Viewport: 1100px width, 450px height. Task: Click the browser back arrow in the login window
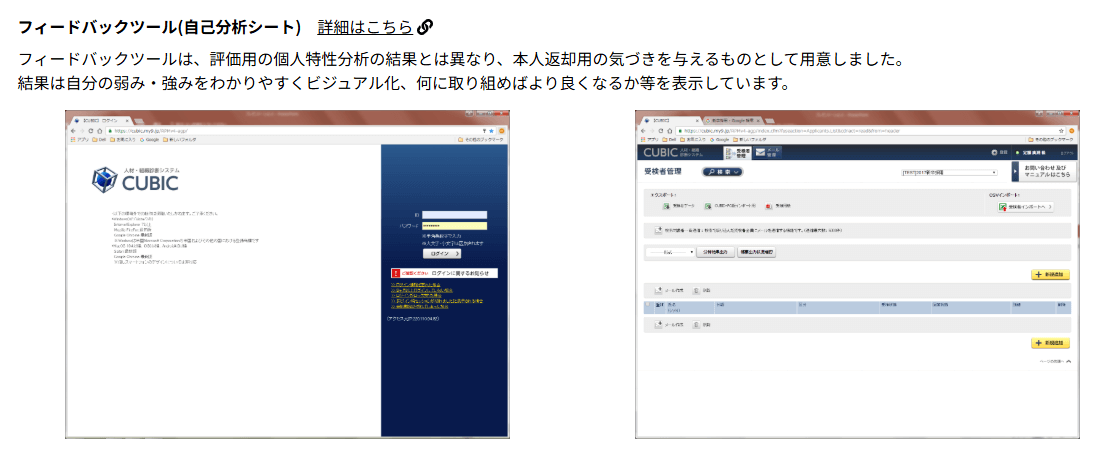[74, 131]
